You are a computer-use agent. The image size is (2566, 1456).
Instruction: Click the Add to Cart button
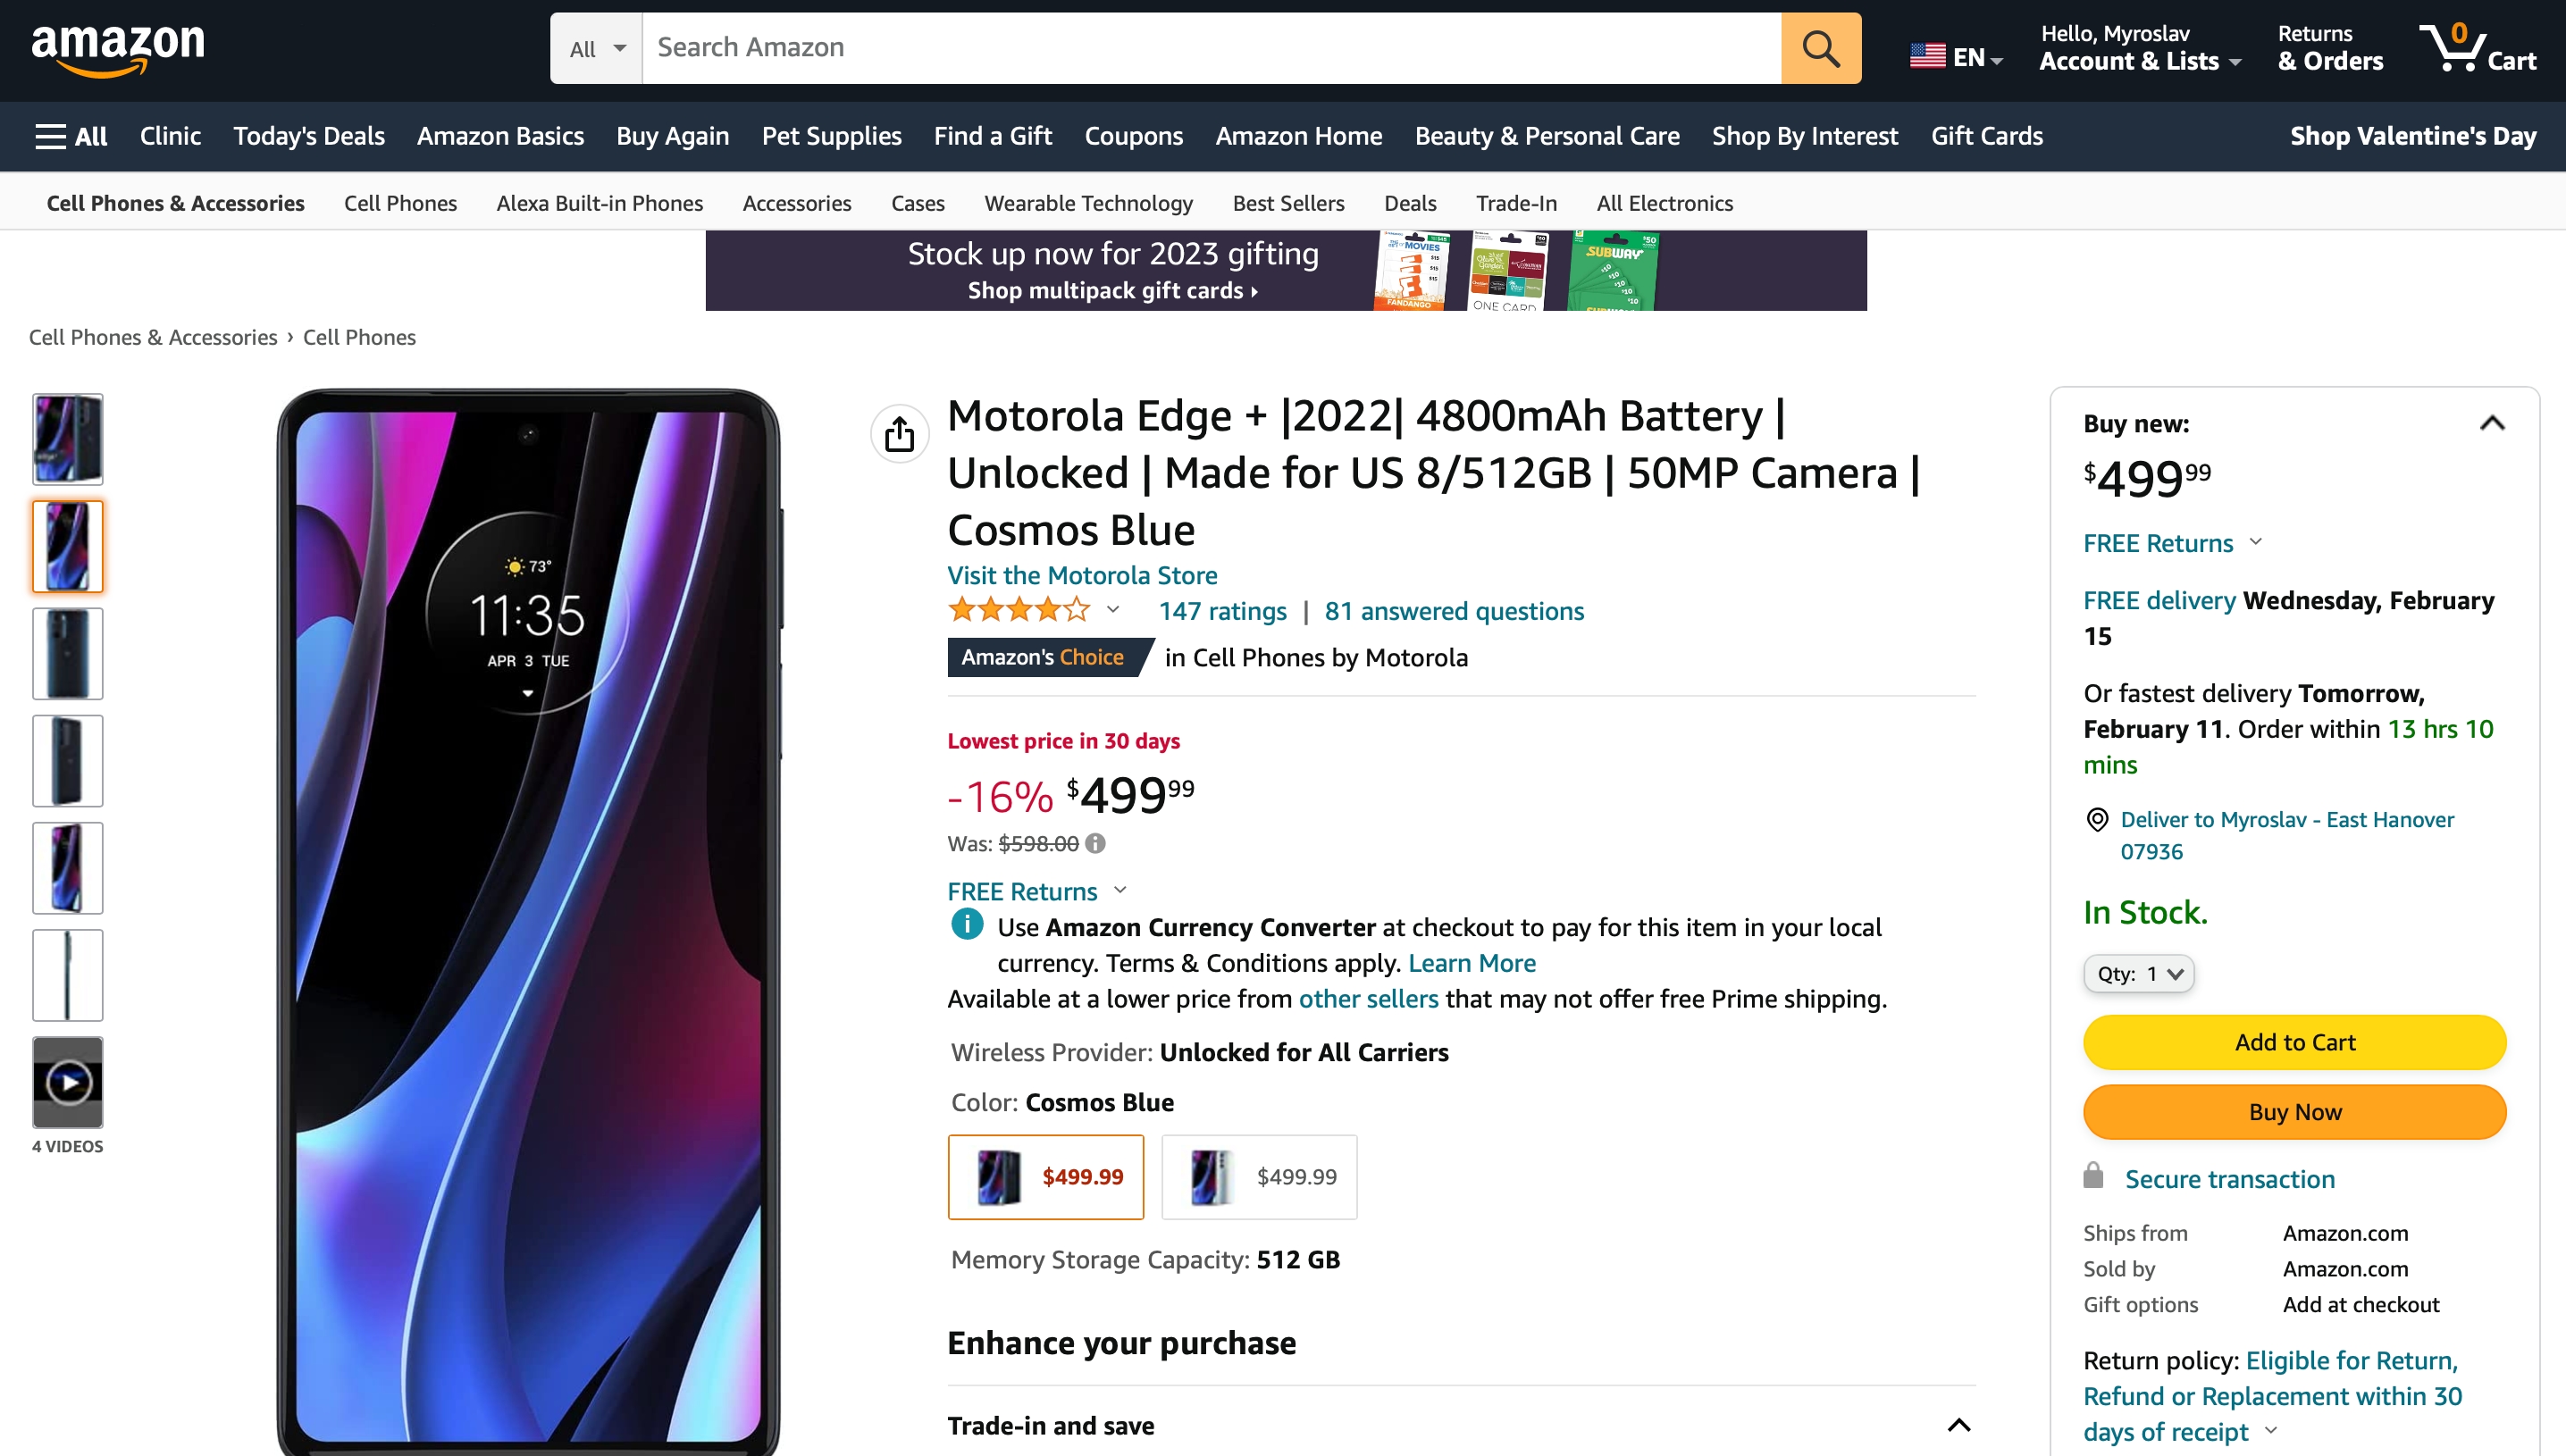[2294, 1042]
